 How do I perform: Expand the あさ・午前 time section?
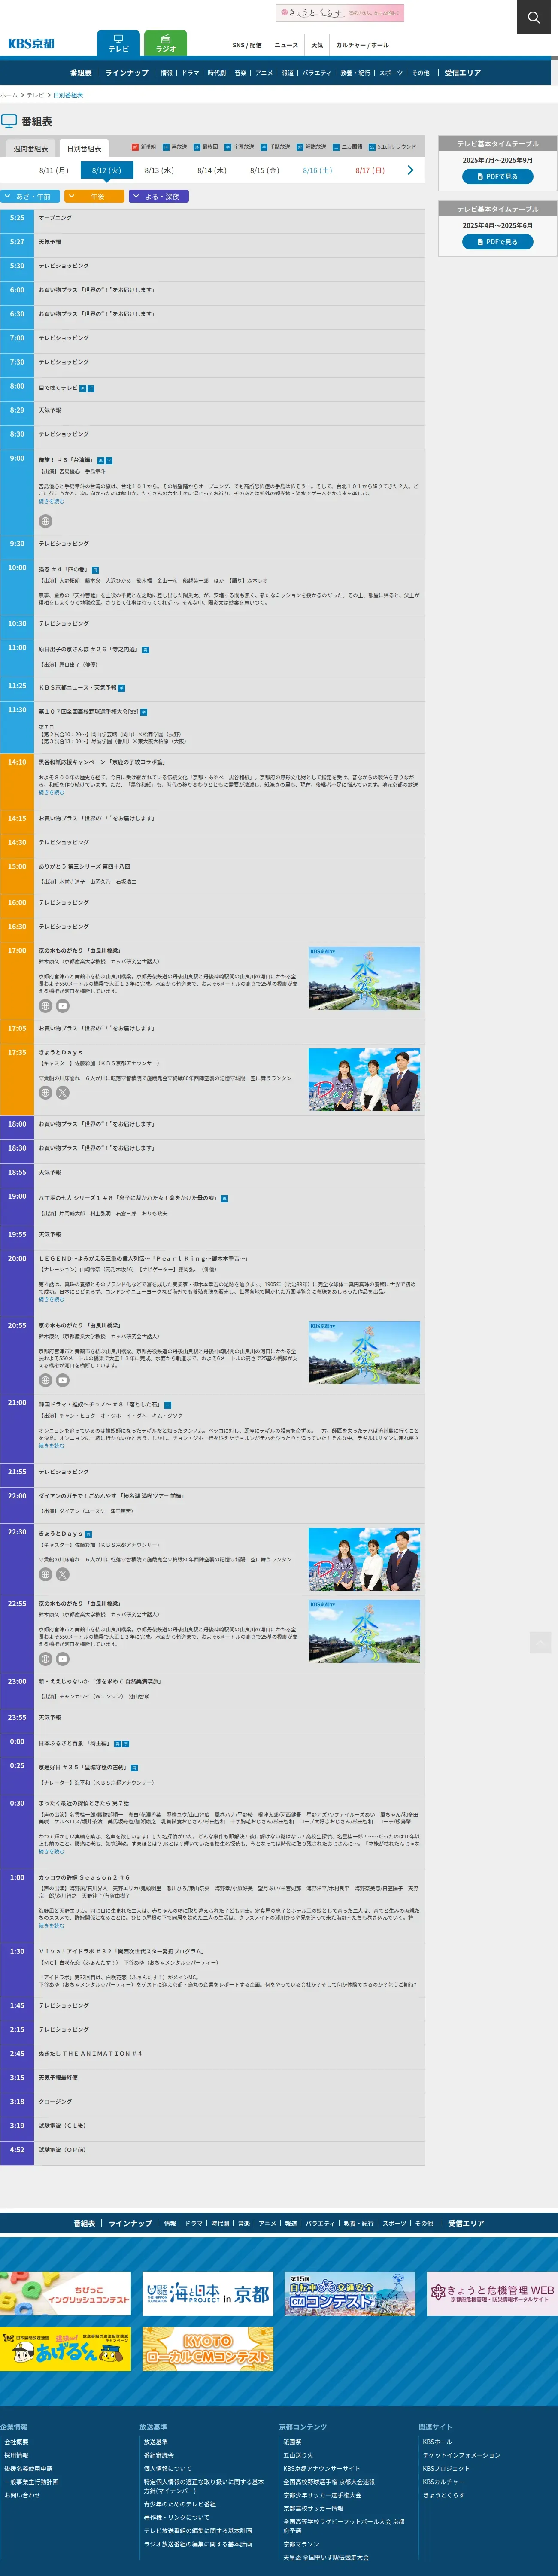(31, 196)
